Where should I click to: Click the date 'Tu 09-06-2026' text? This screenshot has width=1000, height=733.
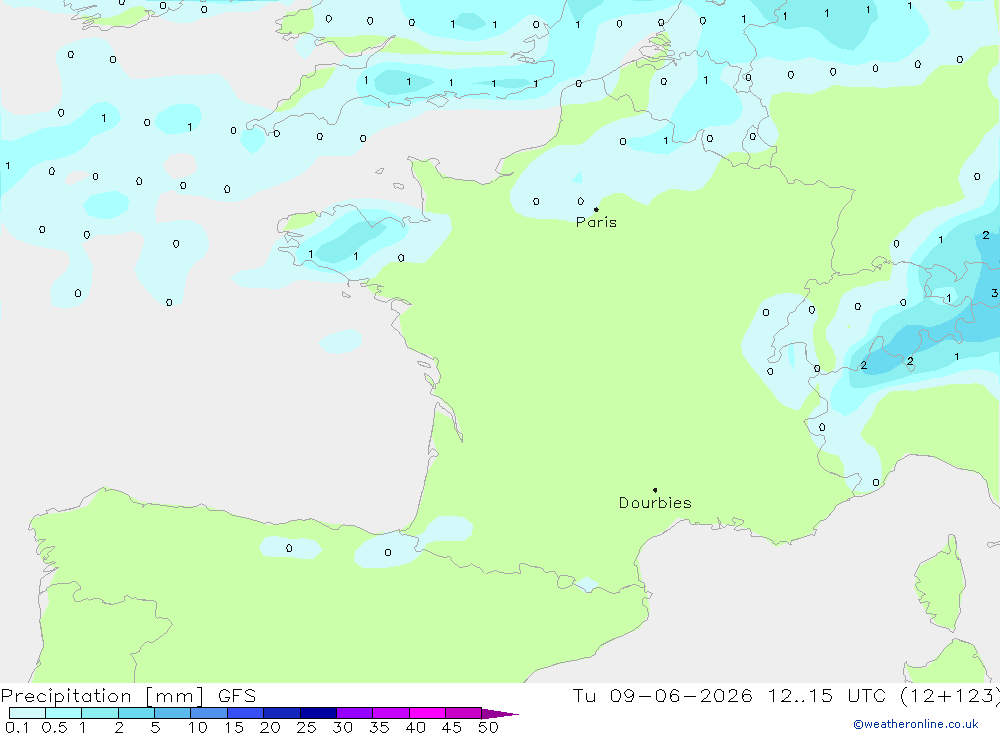662,696
